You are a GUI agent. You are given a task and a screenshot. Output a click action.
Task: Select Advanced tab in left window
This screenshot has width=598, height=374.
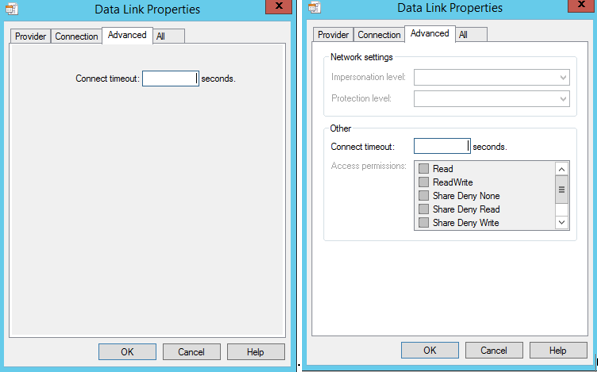[x=127, y=35]
